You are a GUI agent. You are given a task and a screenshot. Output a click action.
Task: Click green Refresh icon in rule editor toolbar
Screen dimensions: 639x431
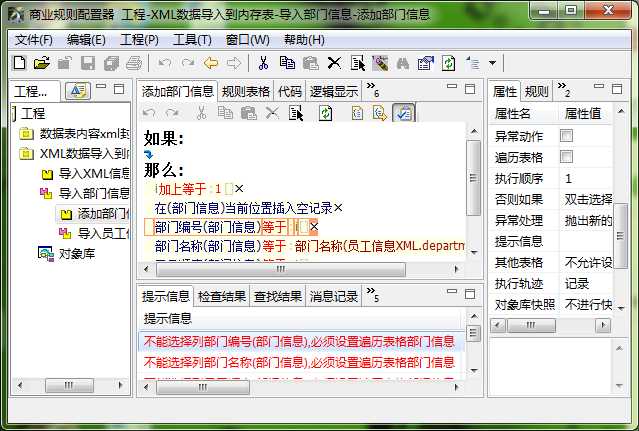(x=325, y=113)
